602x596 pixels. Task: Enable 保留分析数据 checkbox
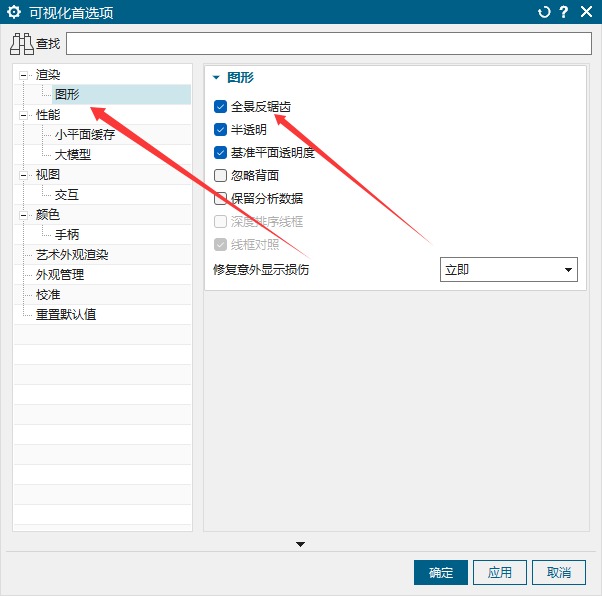(220, 199)
